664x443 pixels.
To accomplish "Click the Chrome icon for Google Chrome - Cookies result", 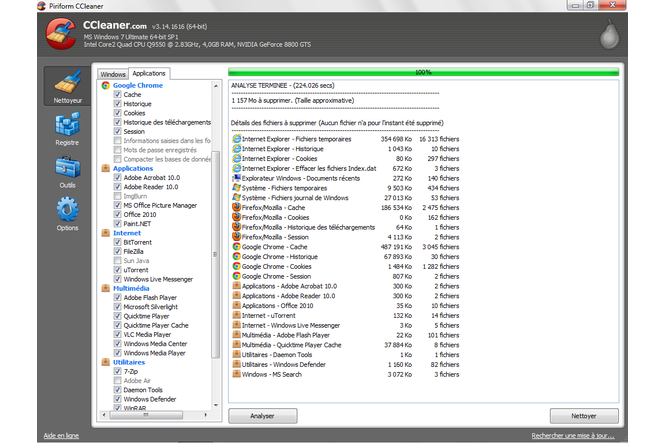I will click(x=237, y=266).
